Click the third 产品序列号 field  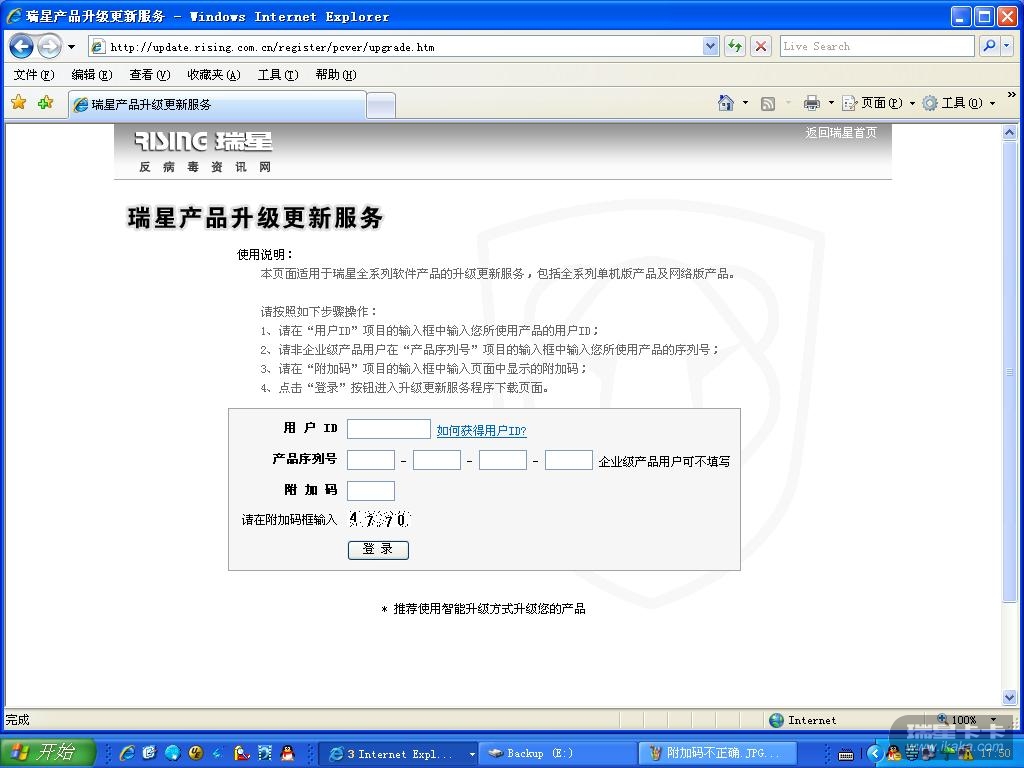pyautogui.click(x=503, y=460)
